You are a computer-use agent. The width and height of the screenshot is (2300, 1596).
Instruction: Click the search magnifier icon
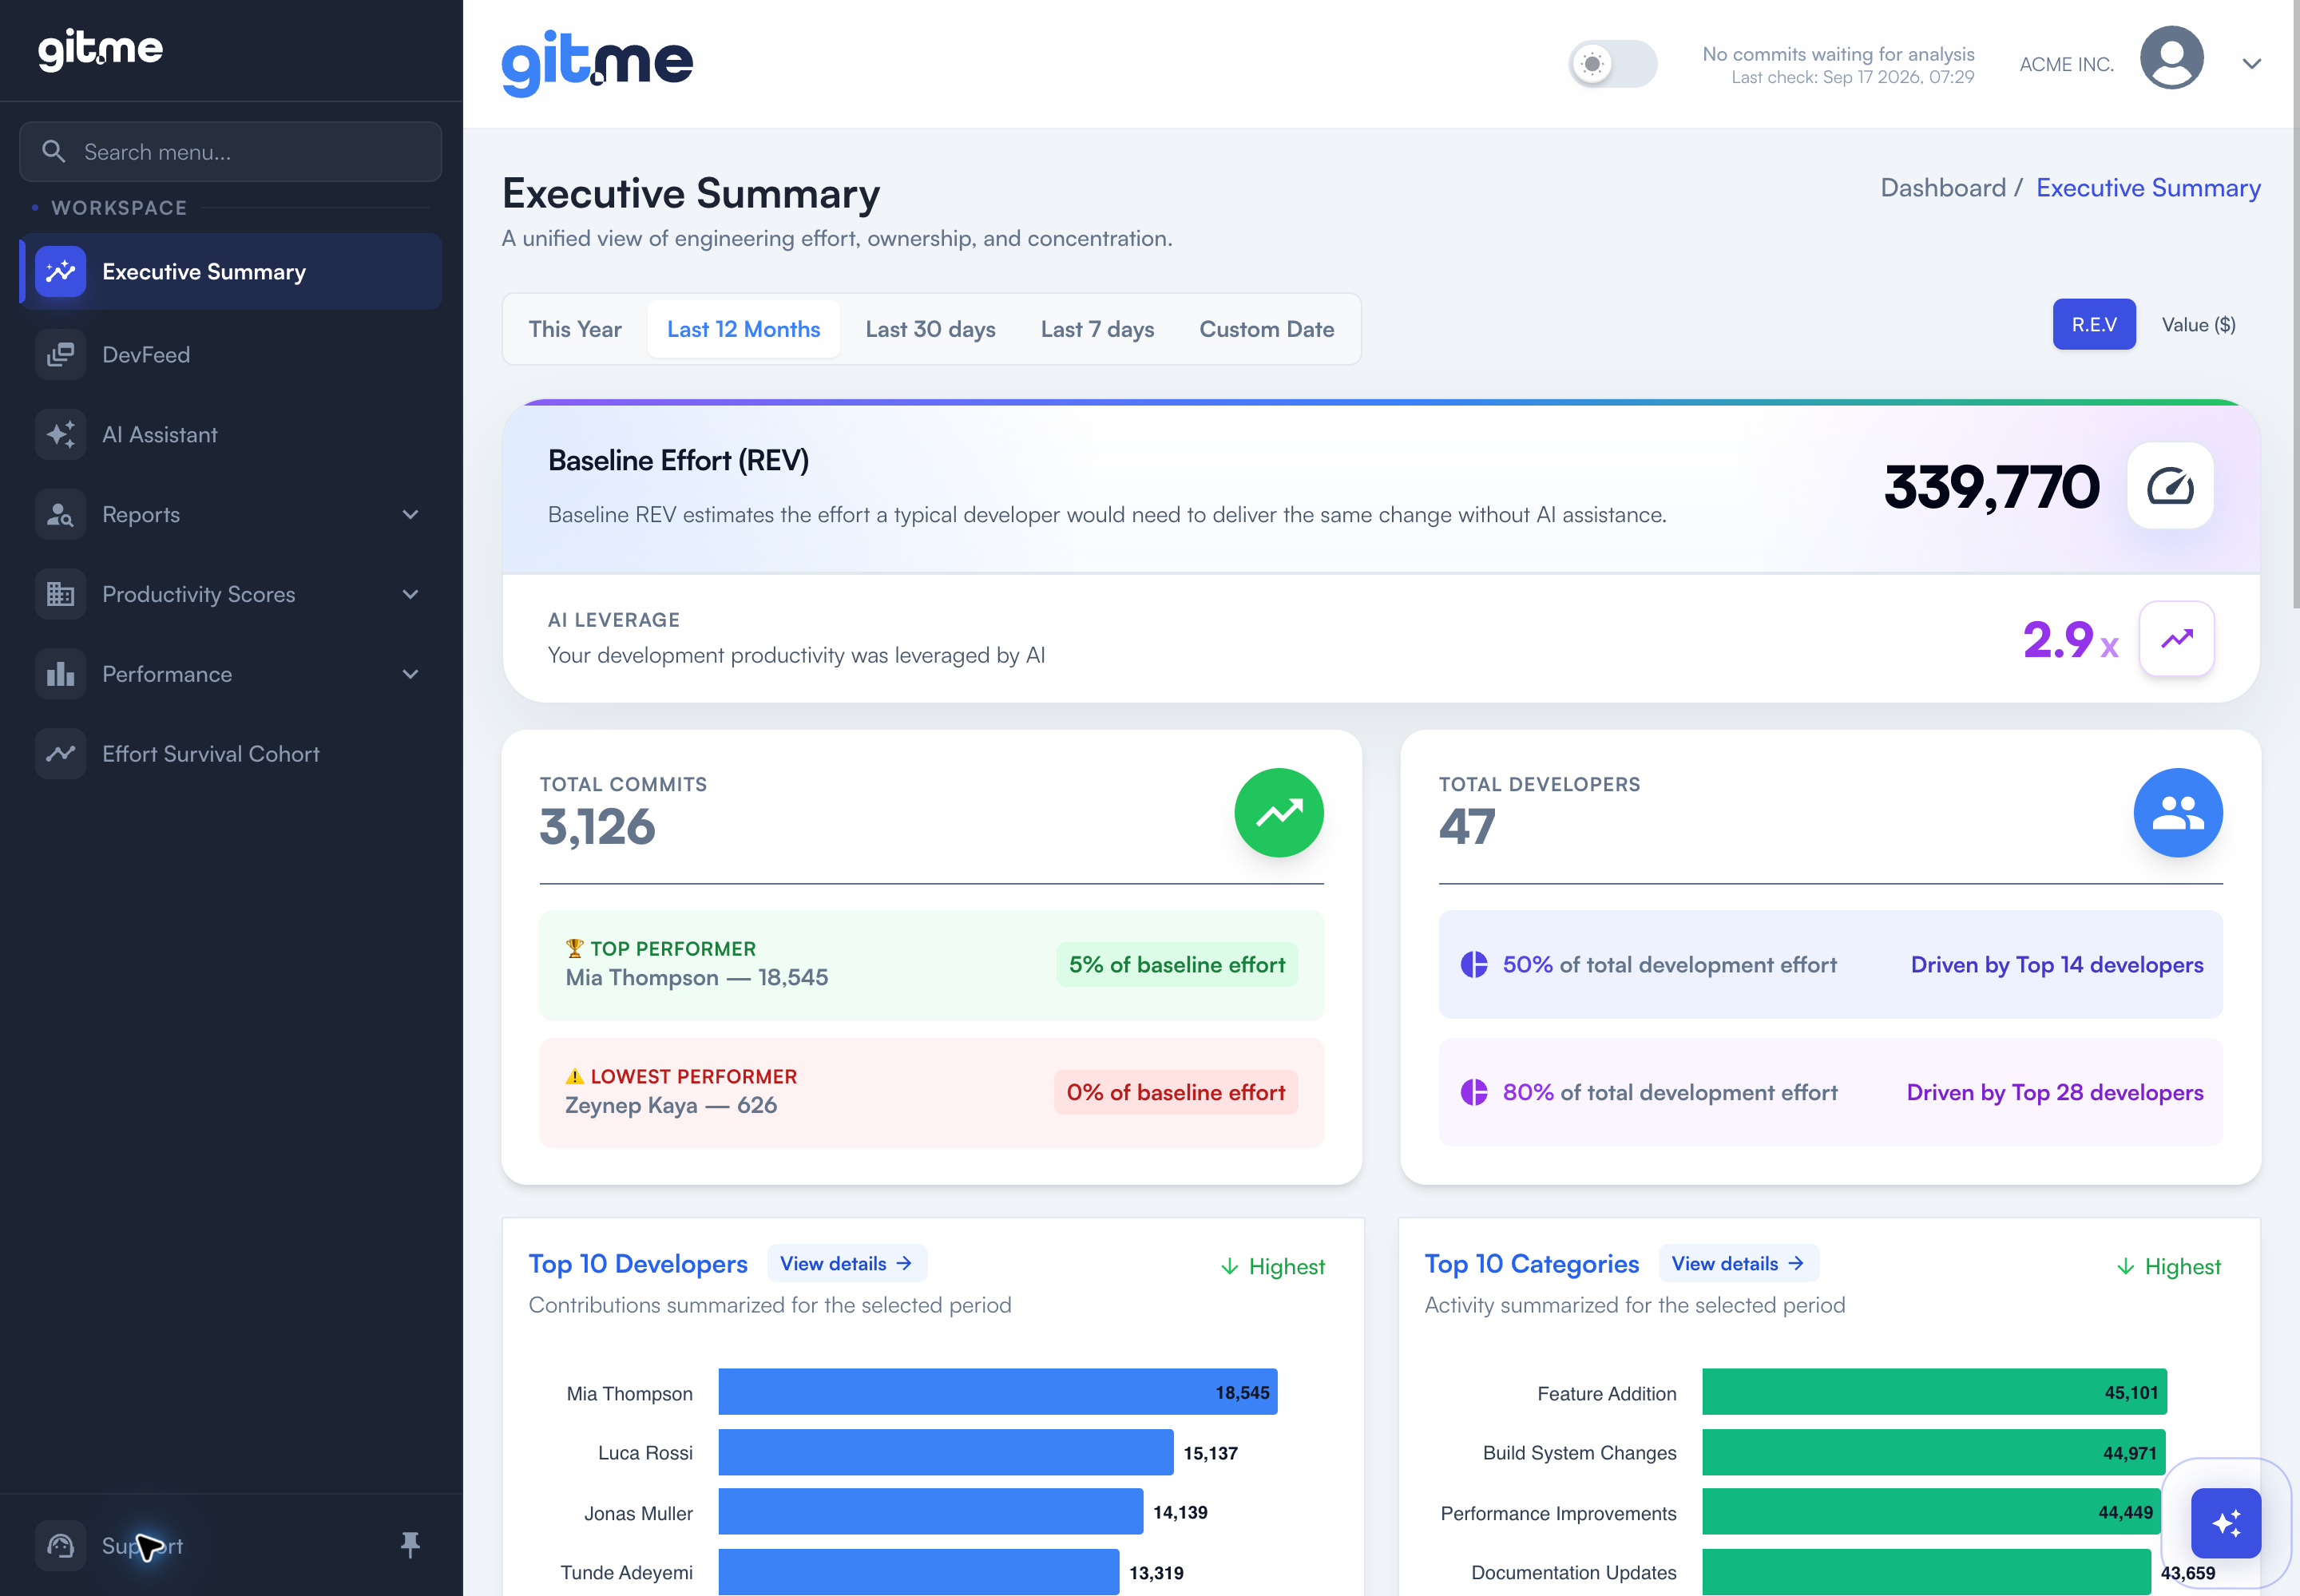[54, 152]
